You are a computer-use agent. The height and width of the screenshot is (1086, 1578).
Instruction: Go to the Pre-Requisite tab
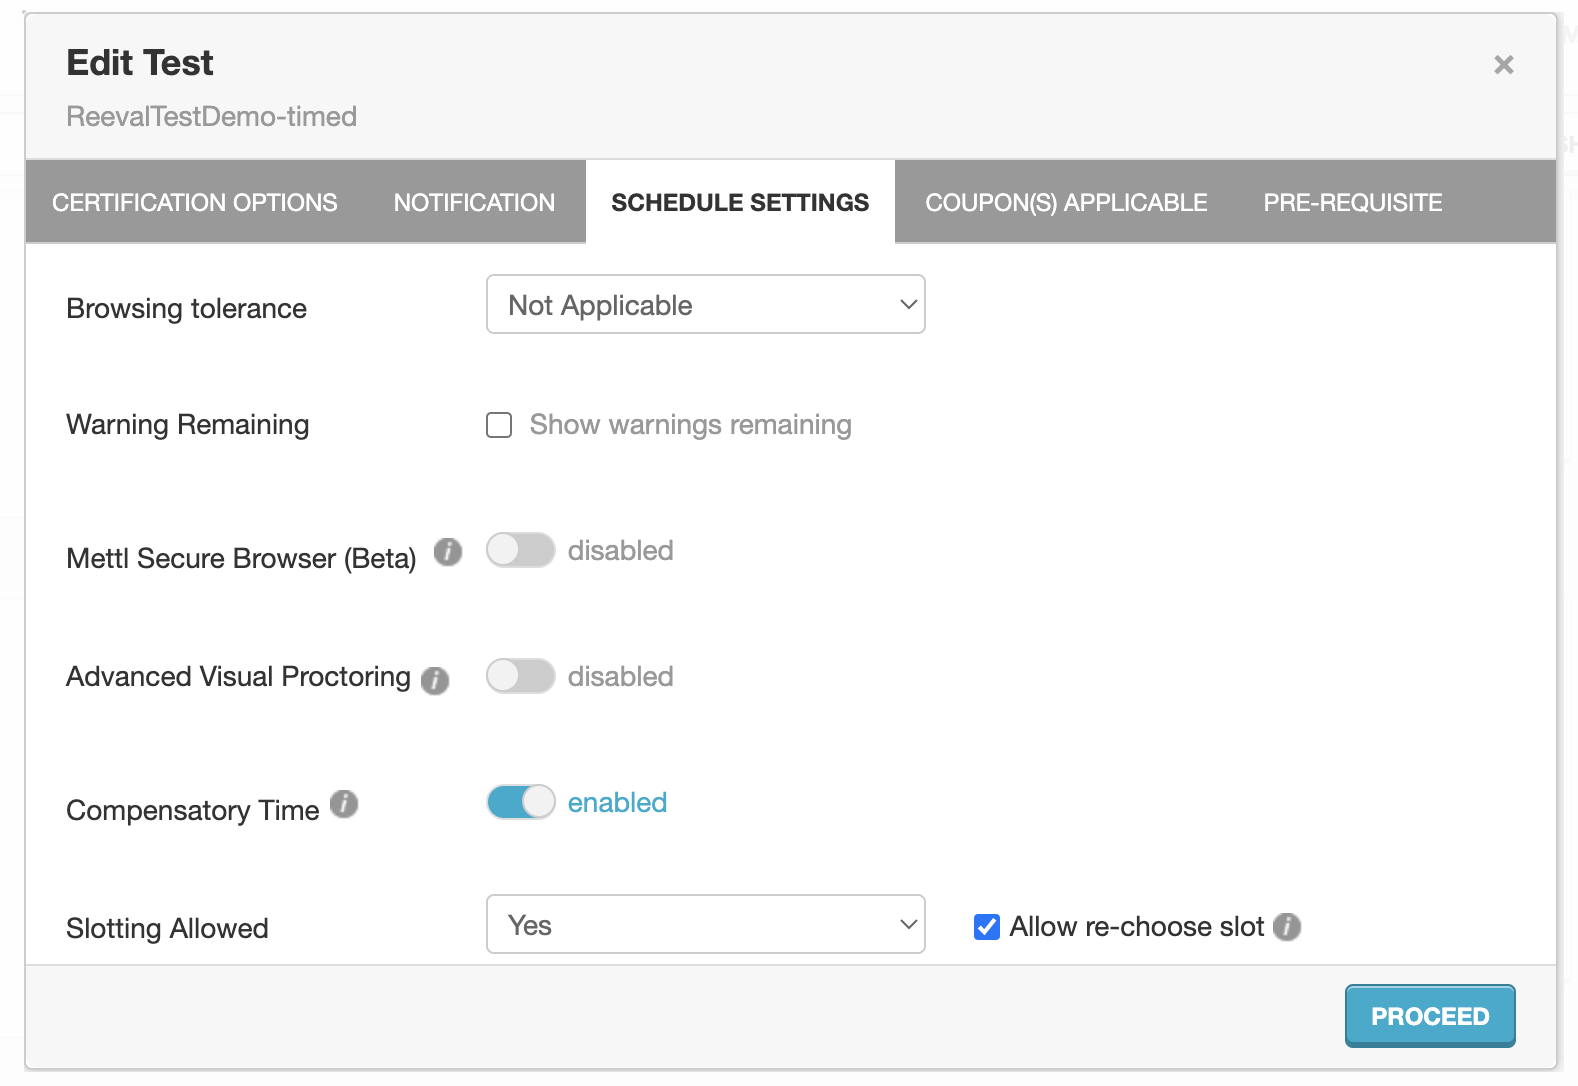(x=1352, y=202)
